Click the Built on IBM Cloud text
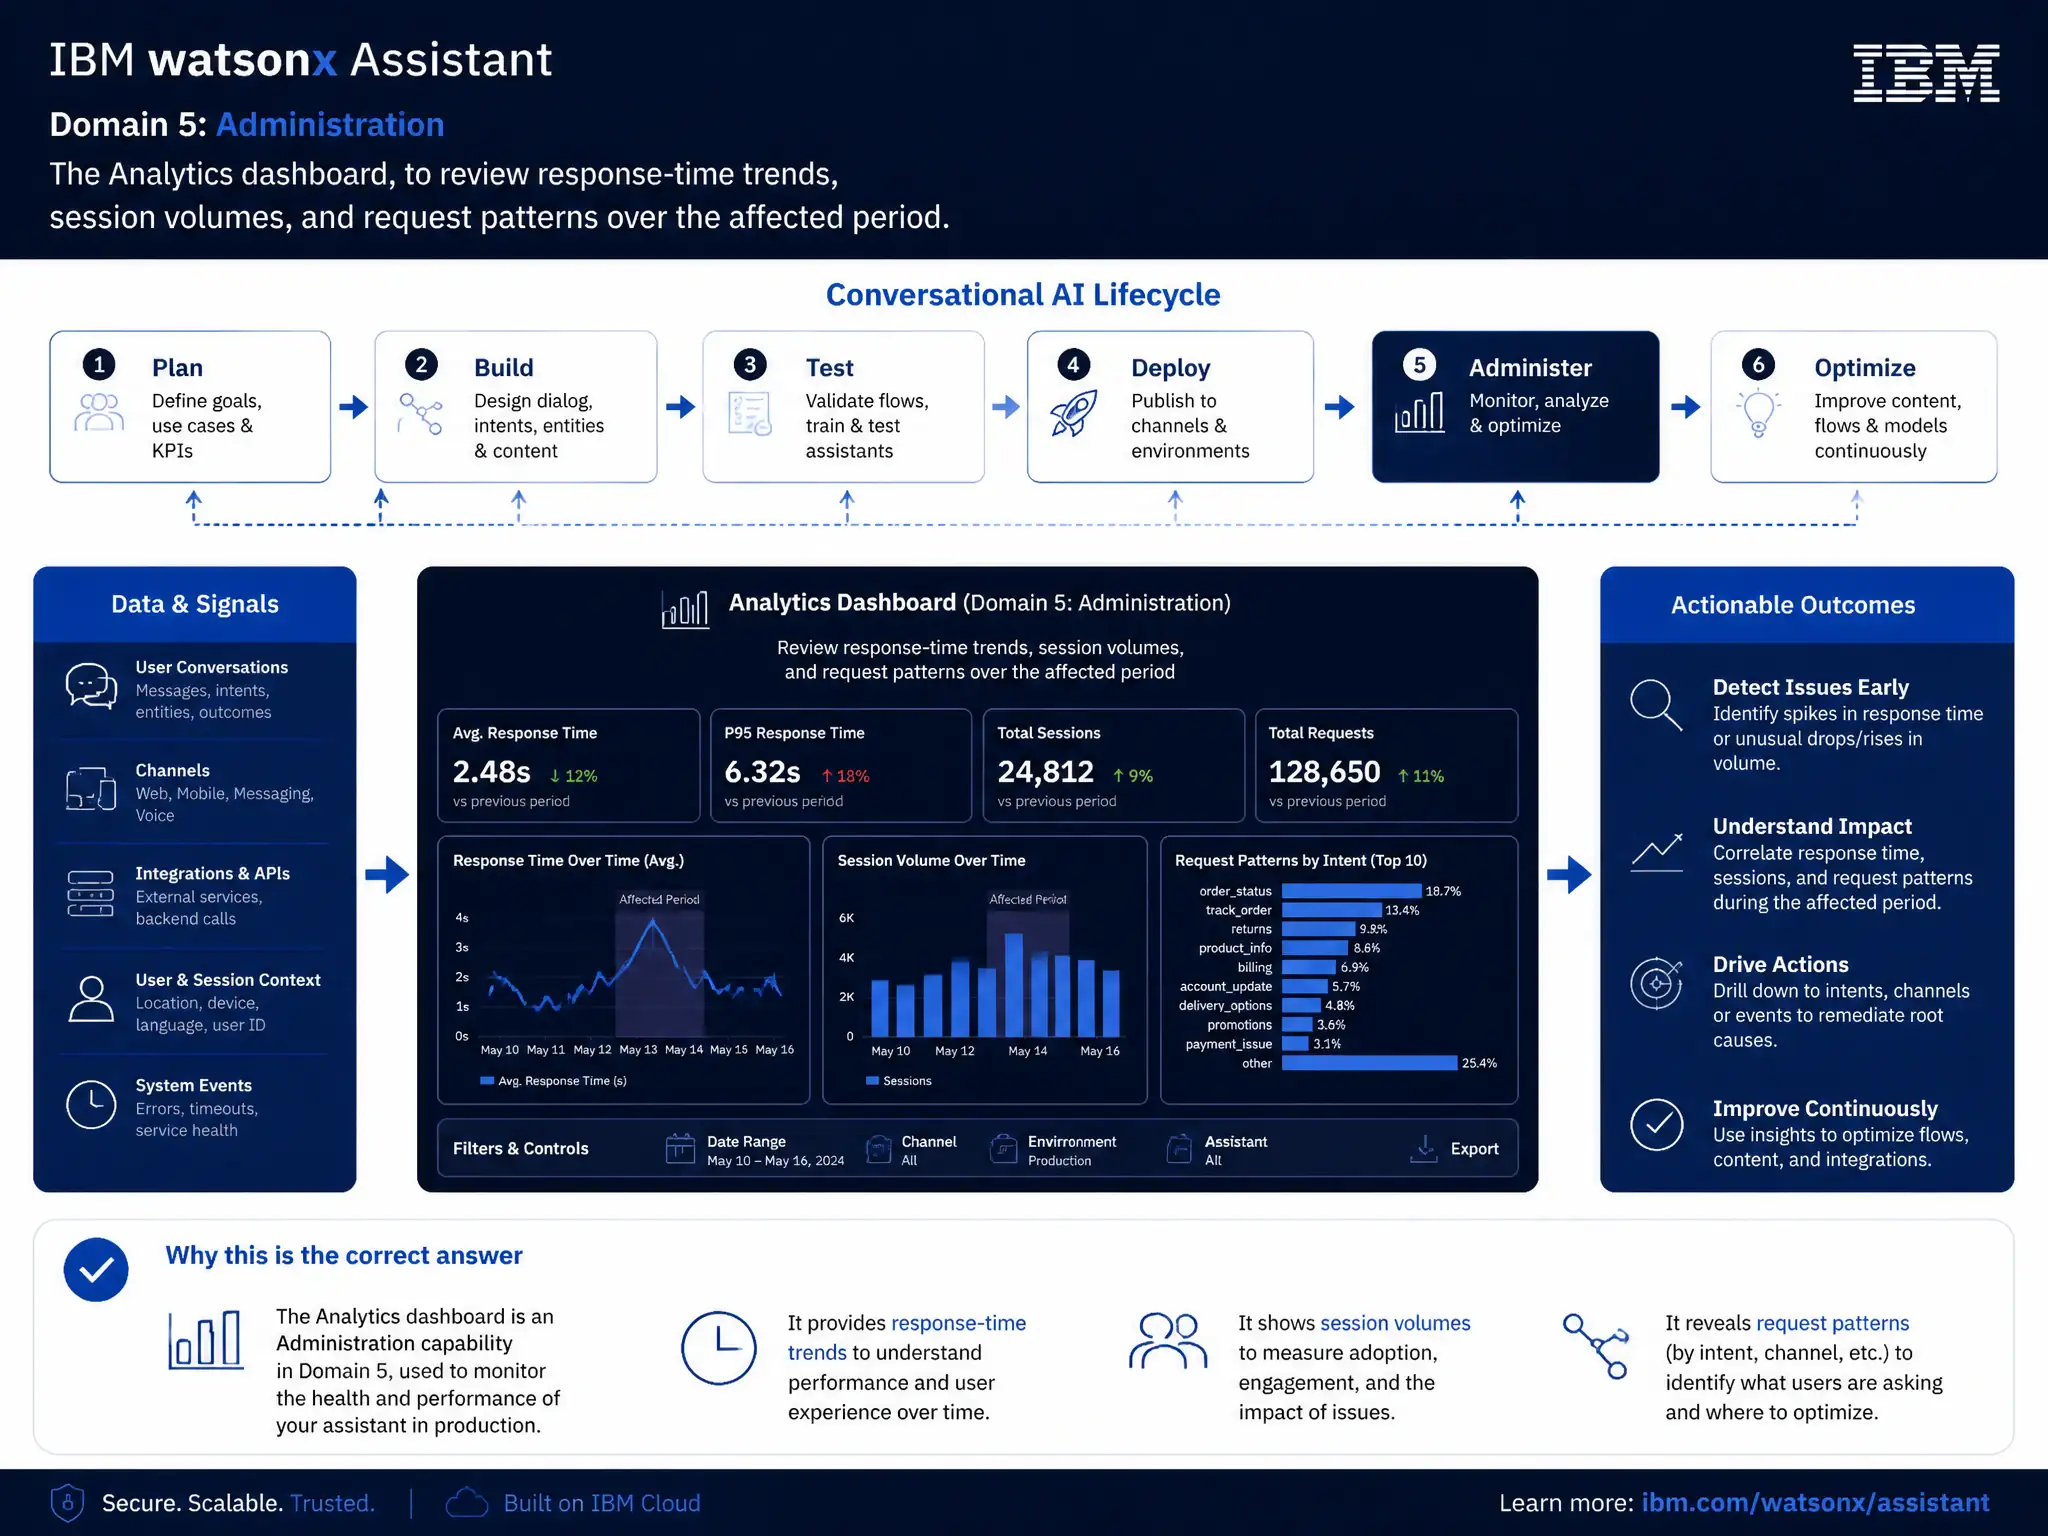The width and height of the screenshot is (2048, 1536). (602, 1503)
